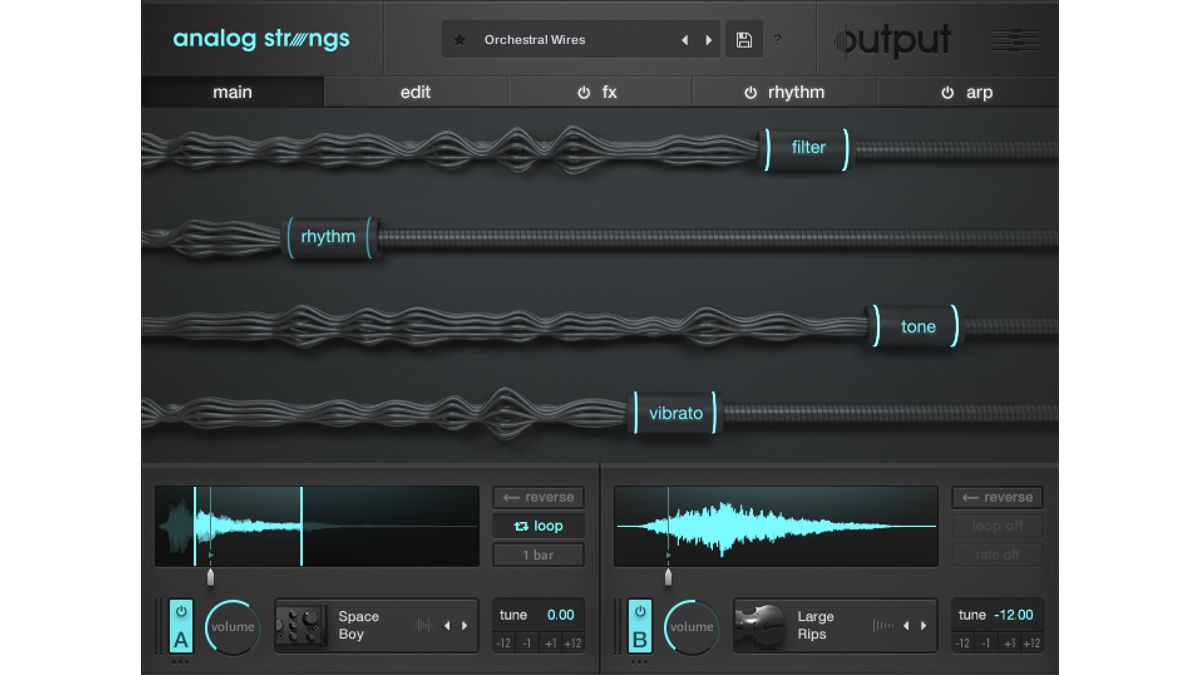Switch to the edit tab

[415, 92]
